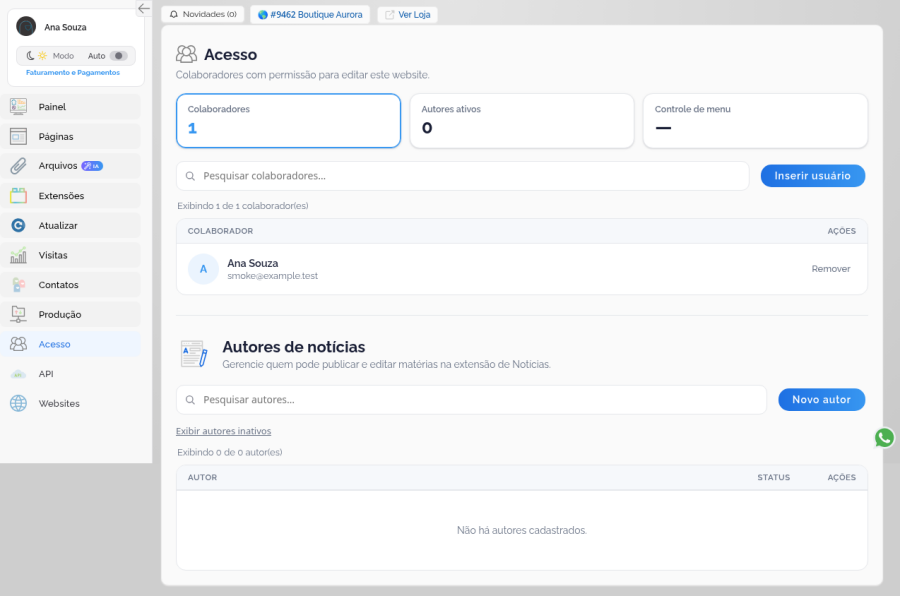Open the Ver Loja link

[408, 14]
